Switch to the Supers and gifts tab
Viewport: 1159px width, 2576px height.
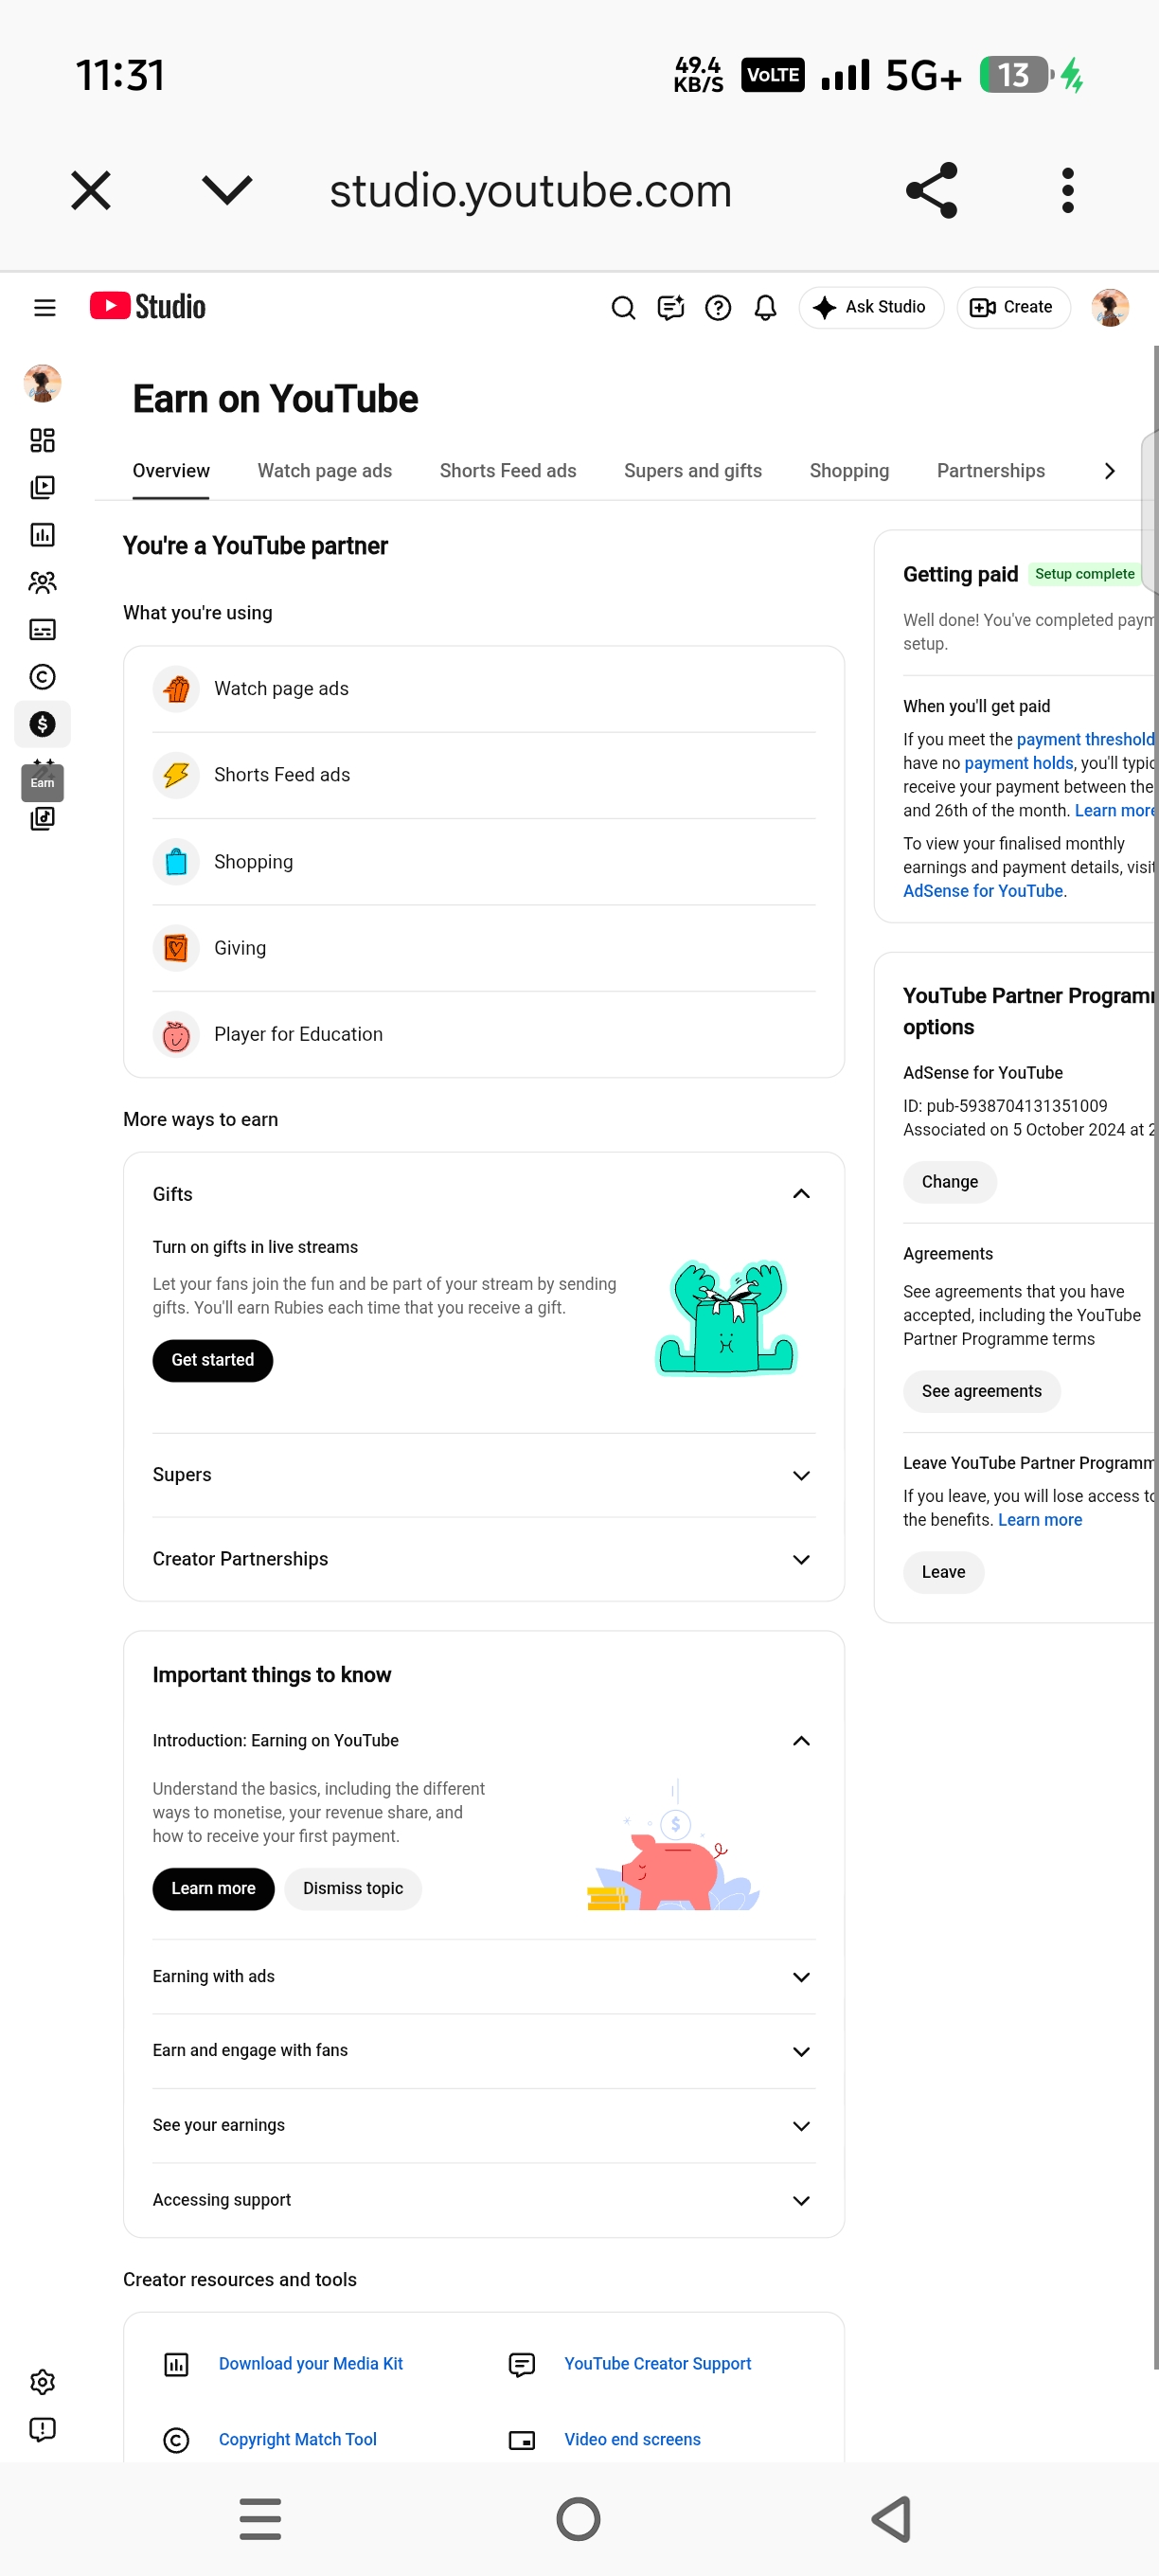point(693,471)
